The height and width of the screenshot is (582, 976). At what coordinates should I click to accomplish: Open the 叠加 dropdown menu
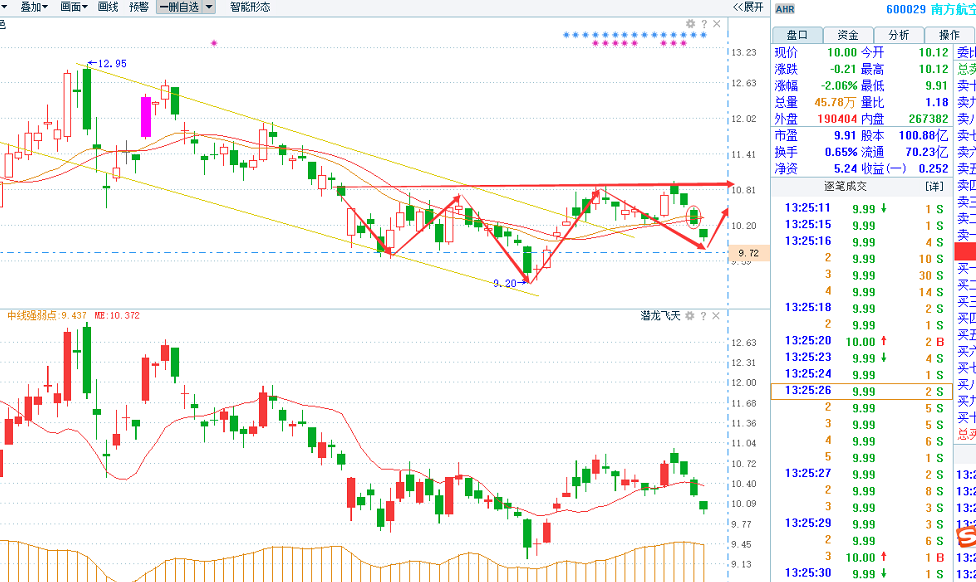(33, 7)
